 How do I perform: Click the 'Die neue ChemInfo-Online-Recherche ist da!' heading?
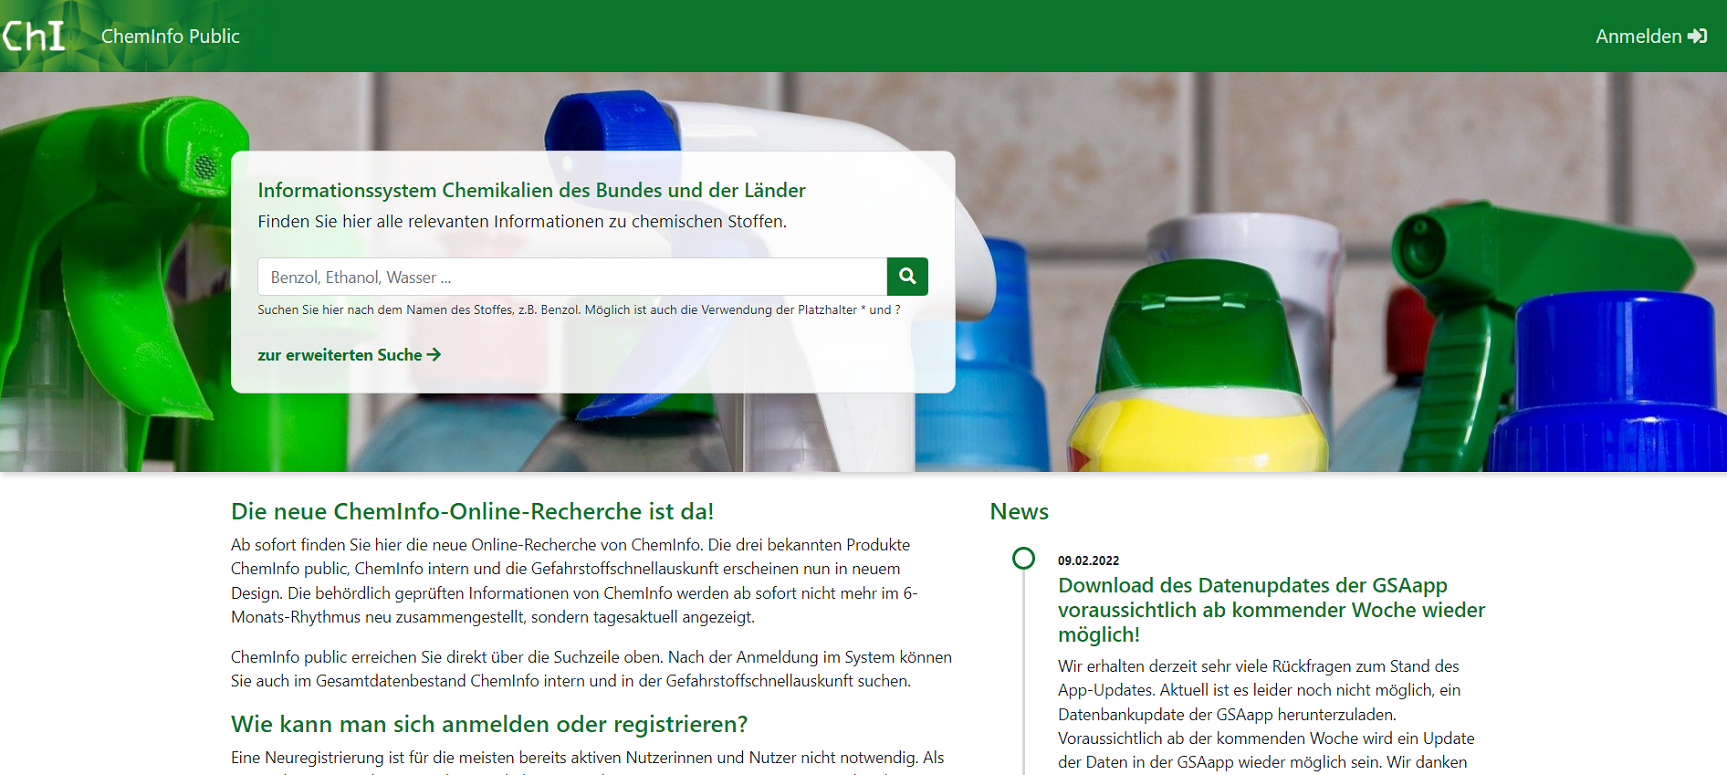pos(472,512)
